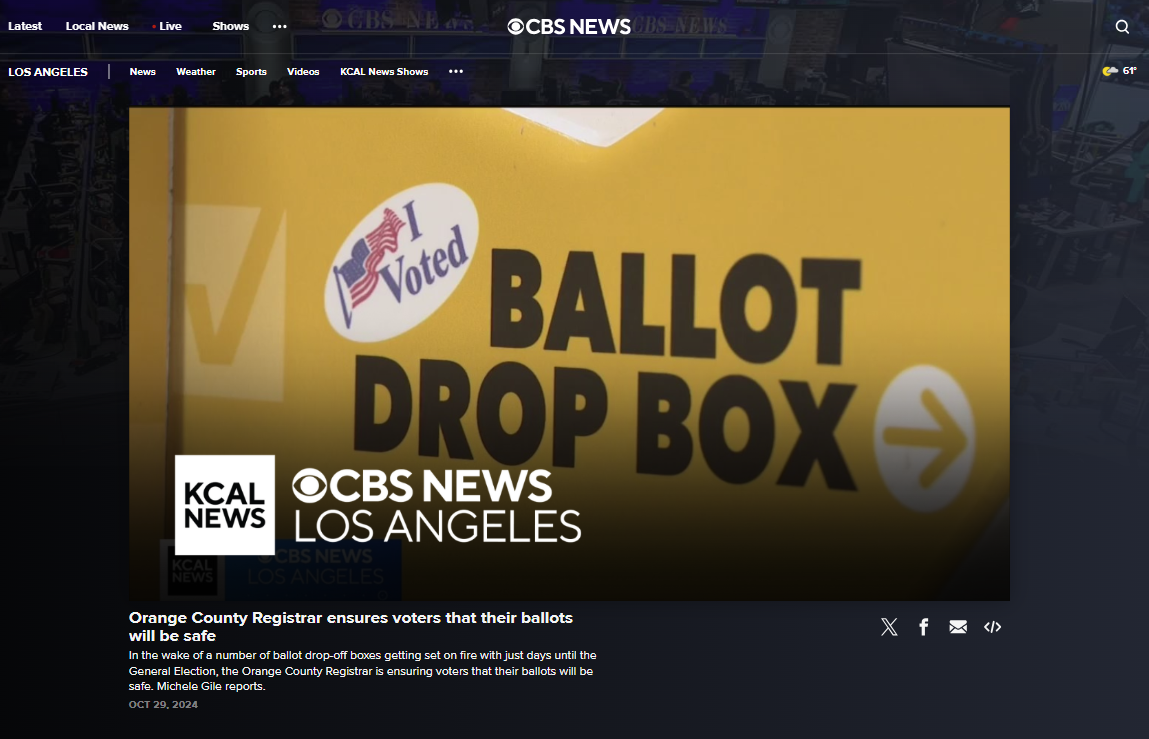The width and height of the screenshot is (1149, 739).
Task: Share video on Facebook icon
Action: (x=923, y=627)
